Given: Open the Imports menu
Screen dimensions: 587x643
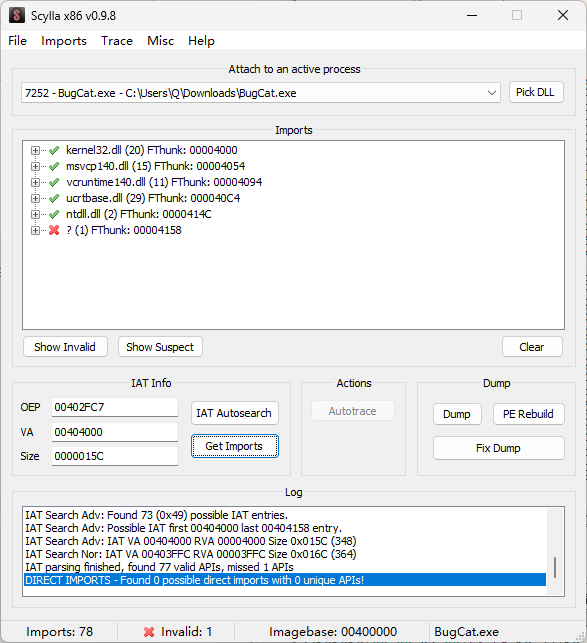Looking at the screenshot, I should coord(64,41).
